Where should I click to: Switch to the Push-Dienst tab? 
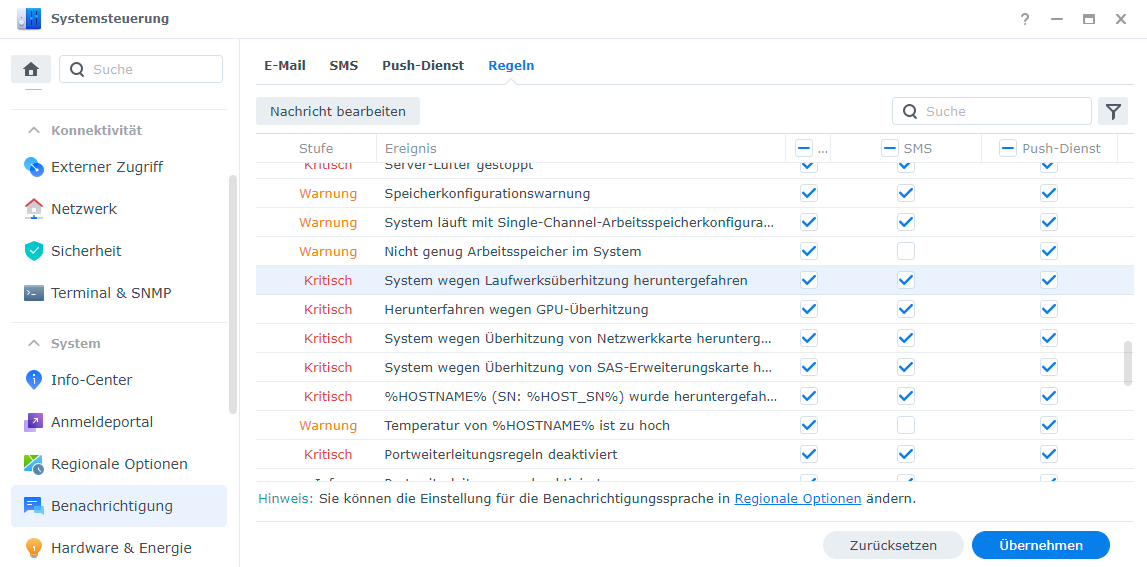423,65
